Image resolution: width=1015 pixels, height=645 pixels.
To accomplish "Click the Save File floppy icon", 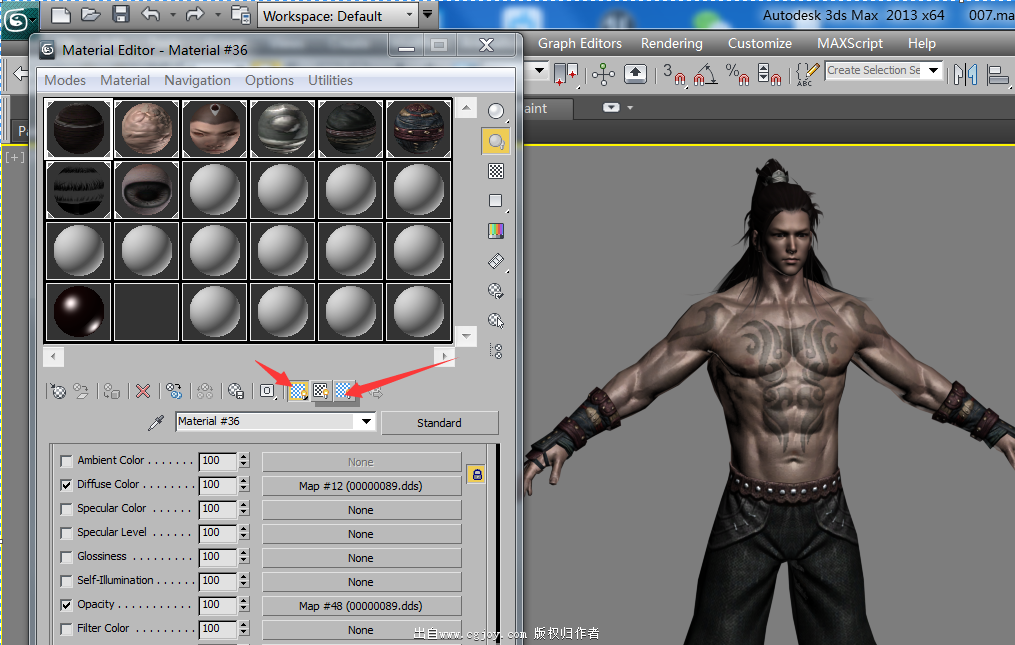I will [x=120, y=14].
